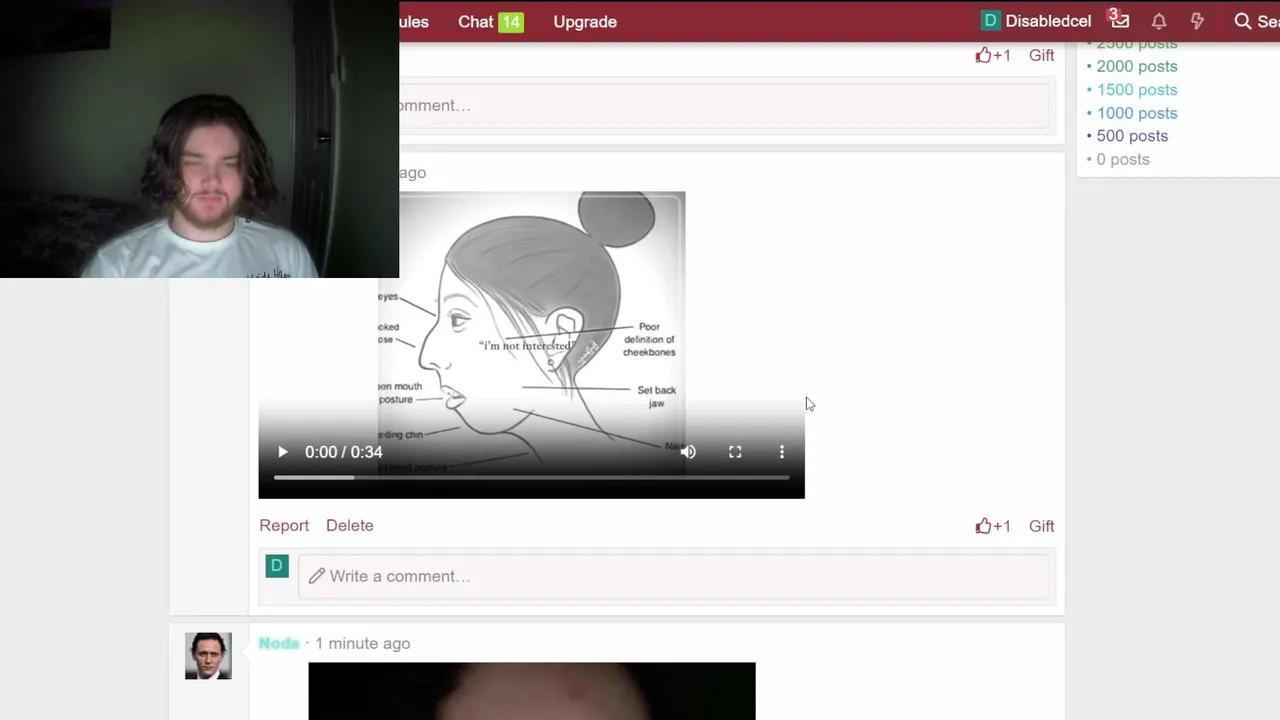
Task: Gift the top post
Action: coord(1041,55)
